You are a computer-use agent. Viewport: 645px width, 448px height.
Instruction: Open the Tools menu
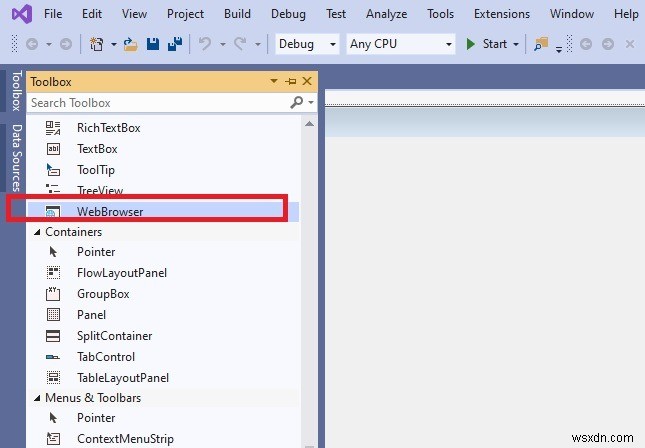[441, 14]
